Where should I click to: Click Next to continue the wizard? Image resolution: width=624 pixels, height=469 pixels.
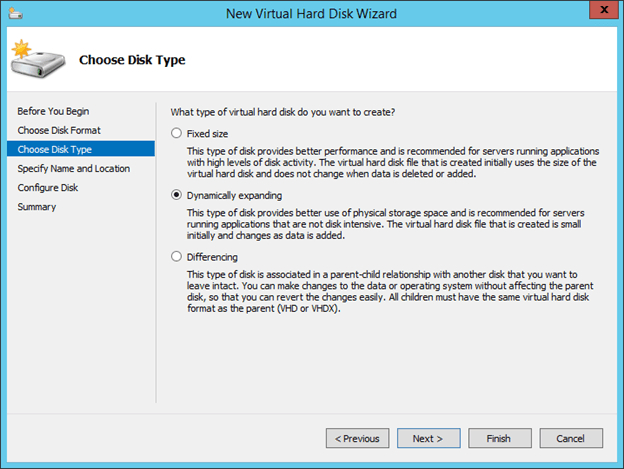pyautogui.click(x=428, y=438)
